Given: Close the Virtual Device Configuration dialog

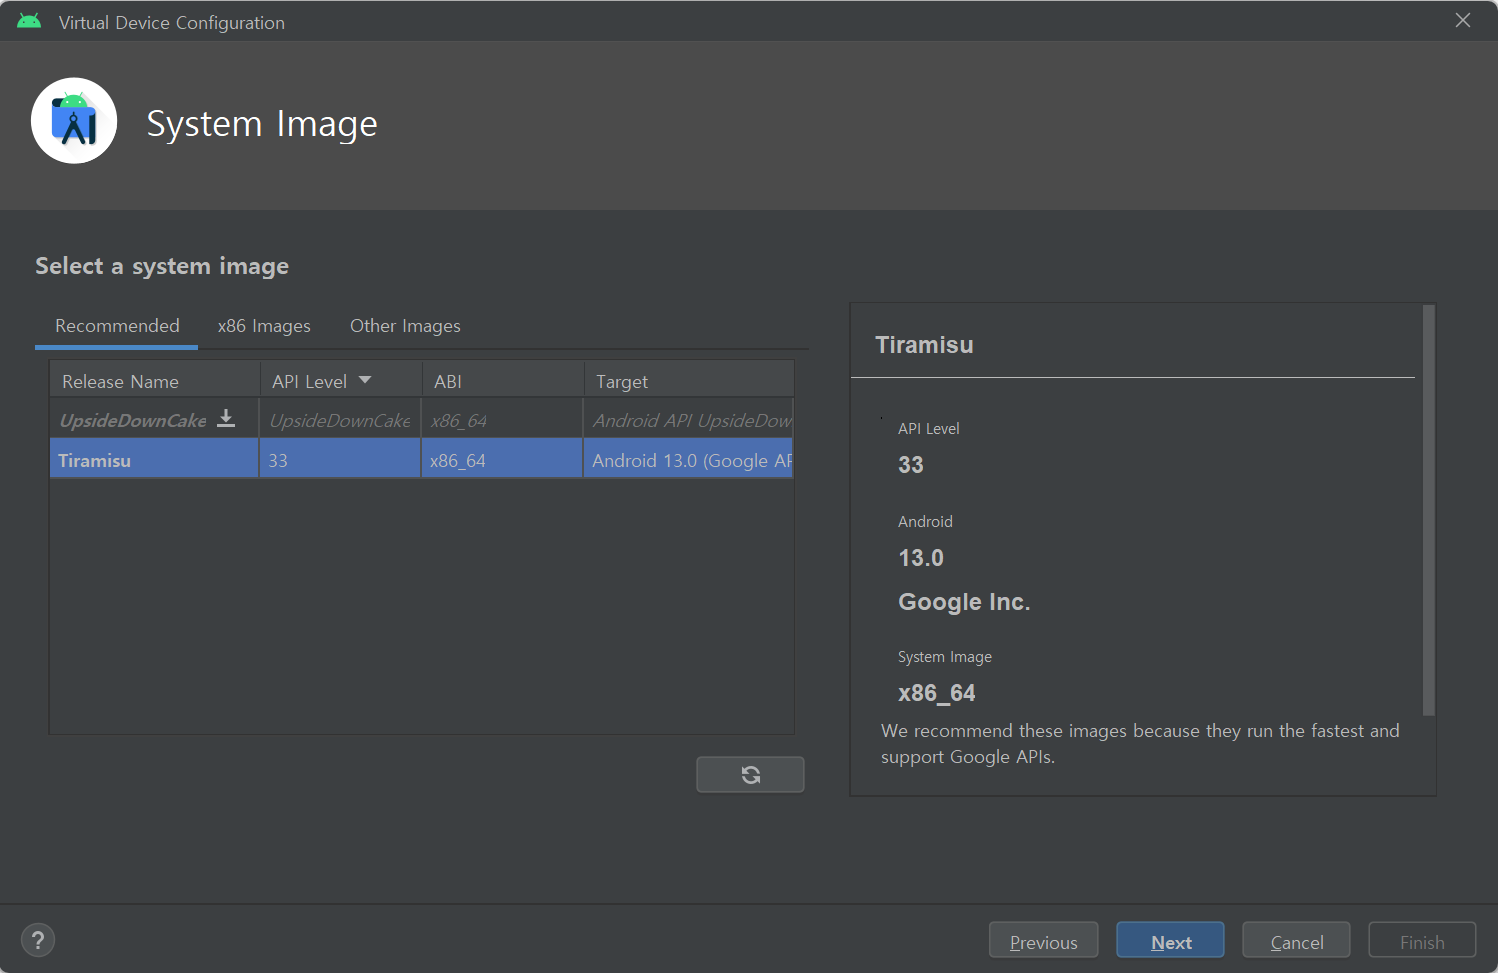Looking at the screenshot, I should [1462, 20].
